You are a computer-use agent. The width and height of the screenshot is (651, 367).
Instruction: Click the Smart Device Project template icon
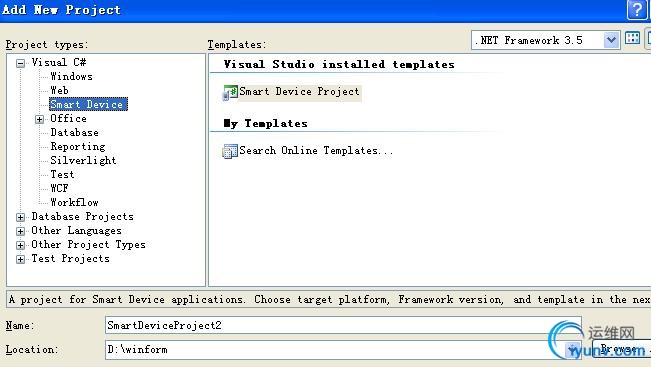[230, 92]
